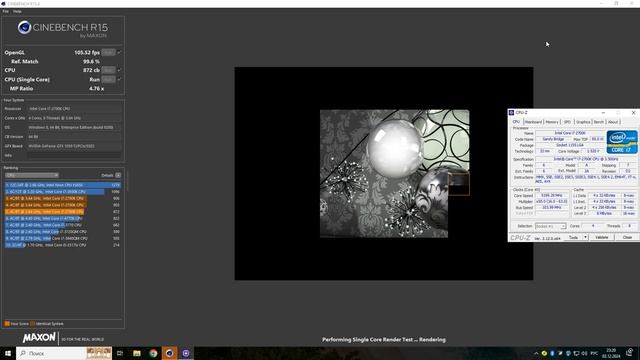Toggle the OpenGL test checkbox

tap(119, 53)
